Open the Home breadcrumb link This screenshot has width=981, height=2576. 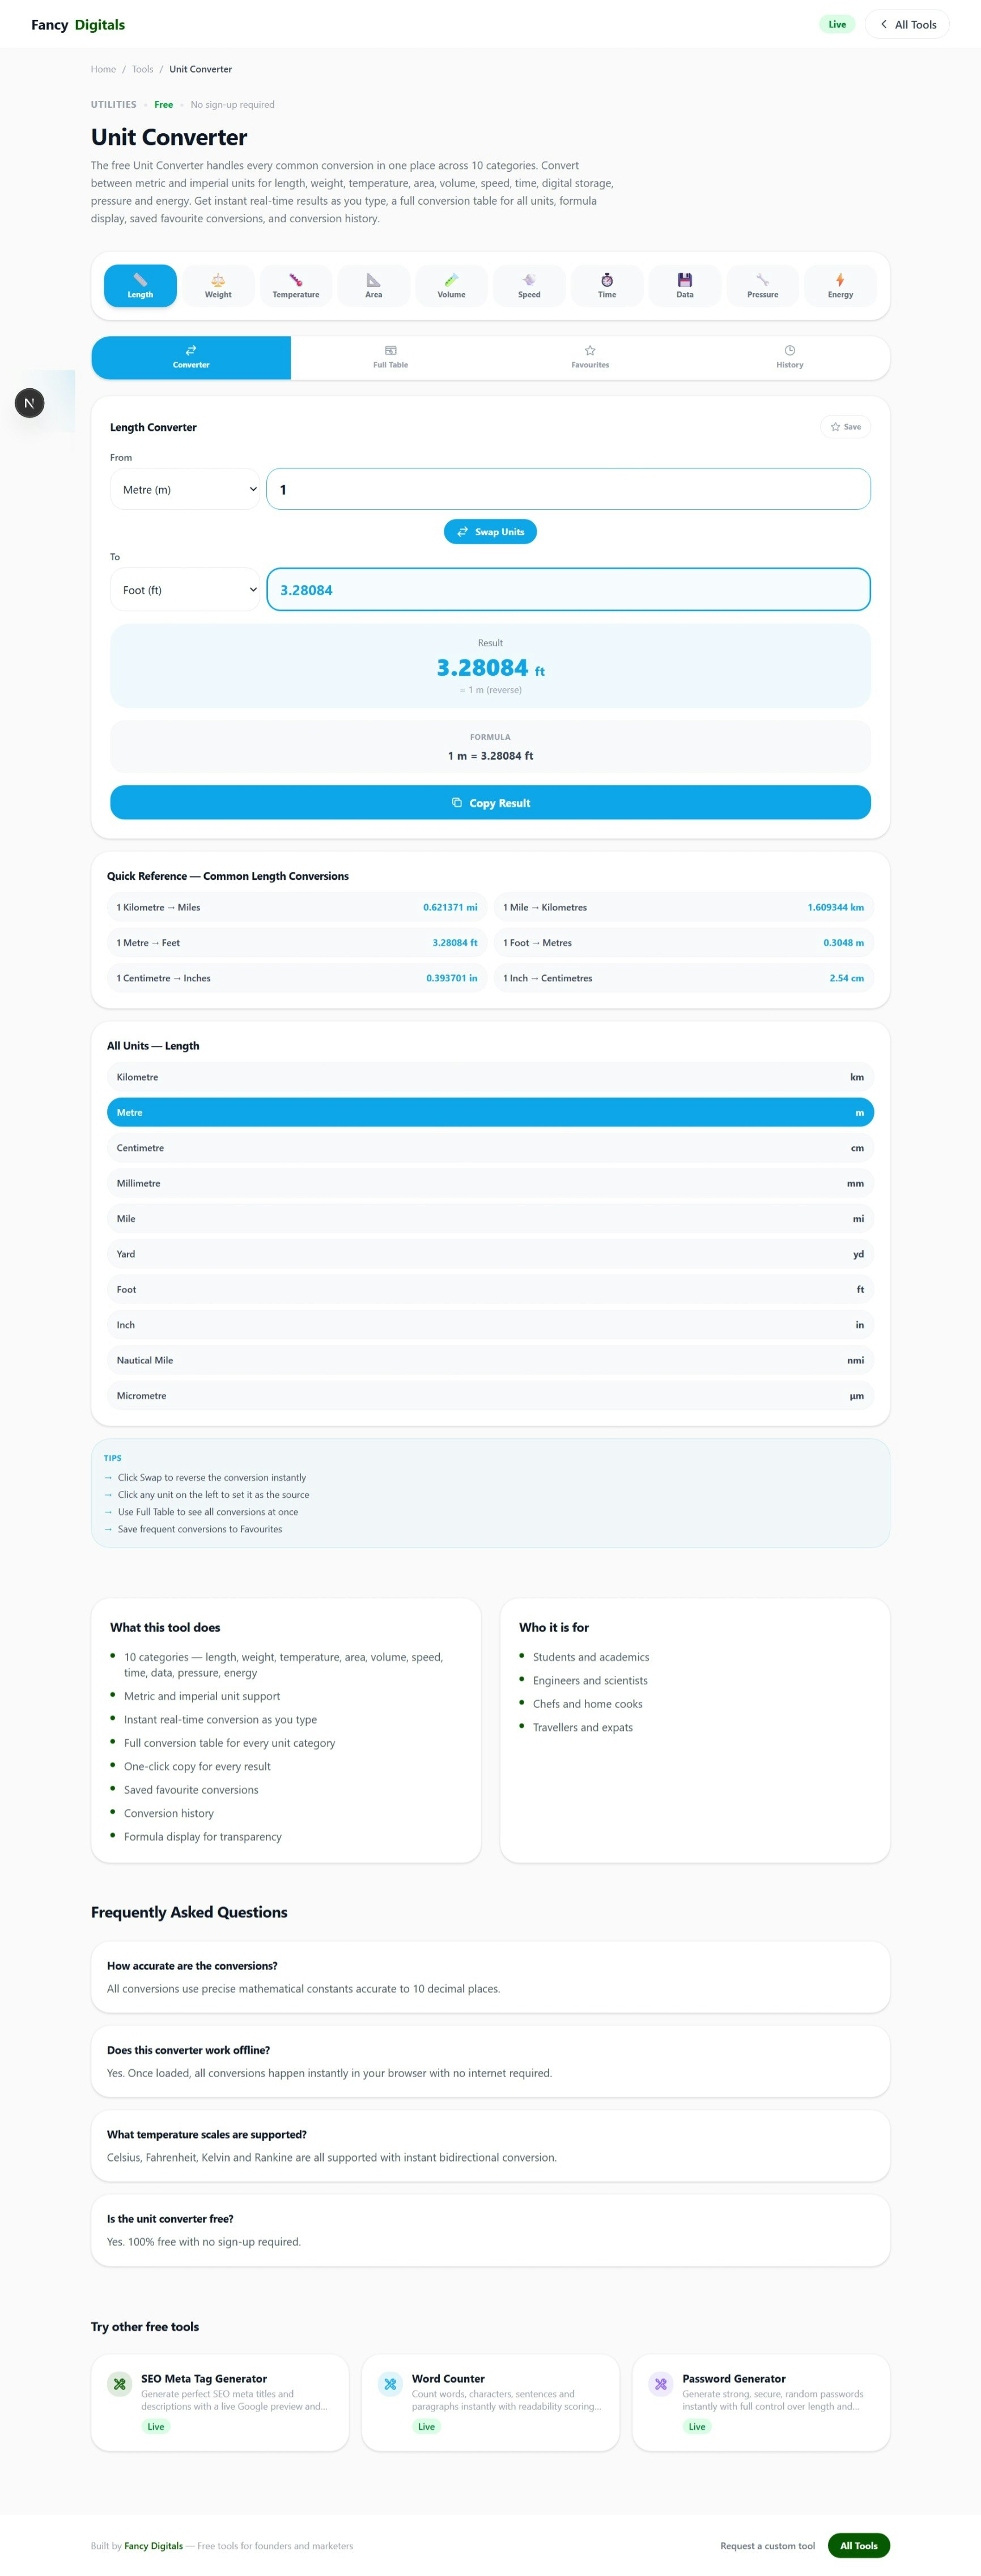click(x=103, y=69)
